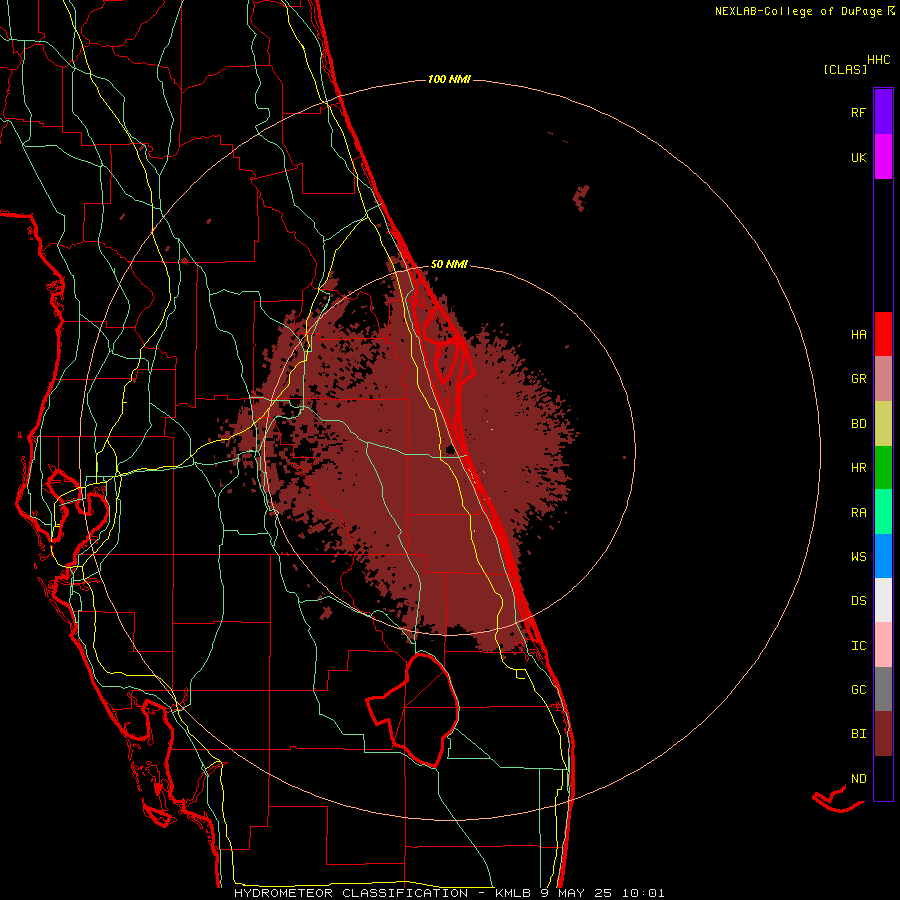
Task: Click the 100 NMI range ring label
Action: (x=449, y=79)
